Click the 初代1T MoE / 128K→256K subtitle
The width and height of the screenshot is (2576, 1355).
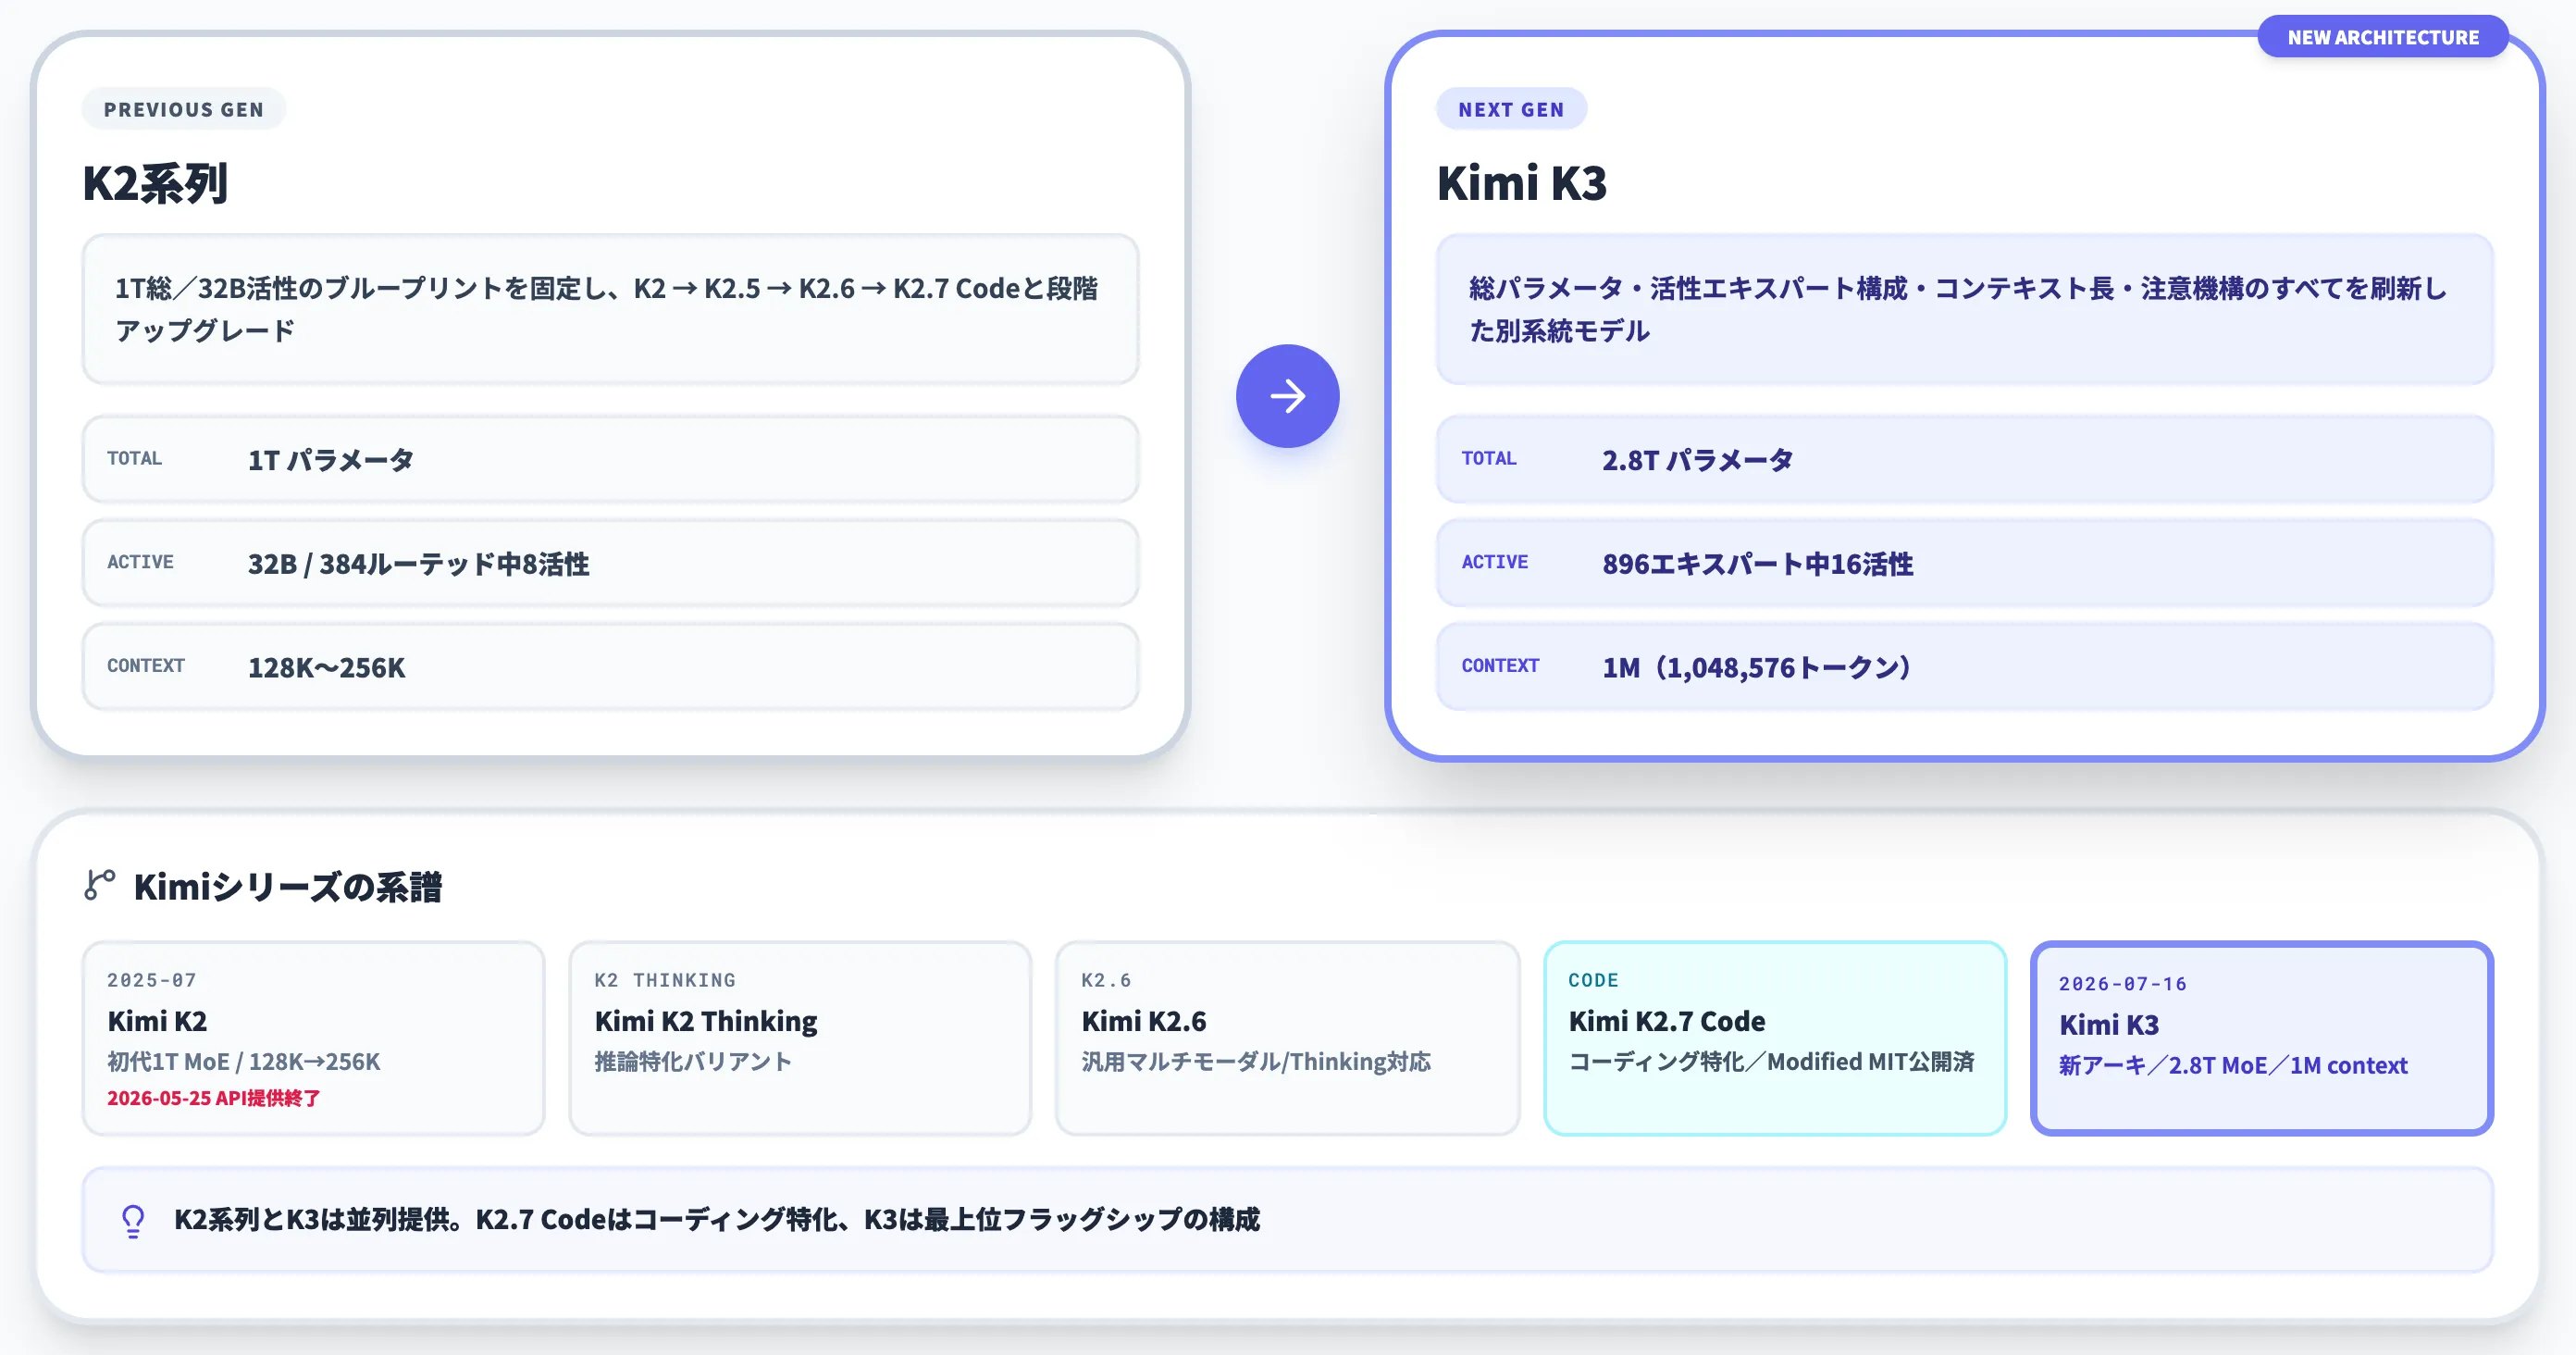[x=244, y=1062]
